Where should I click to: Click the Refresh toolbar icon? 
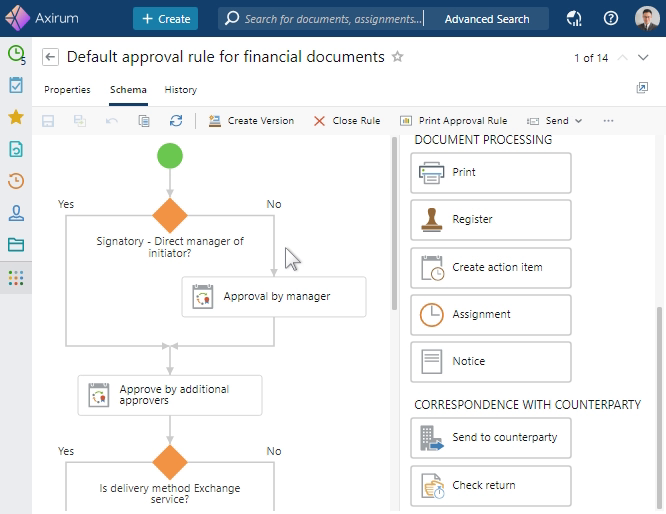(176, 121)
